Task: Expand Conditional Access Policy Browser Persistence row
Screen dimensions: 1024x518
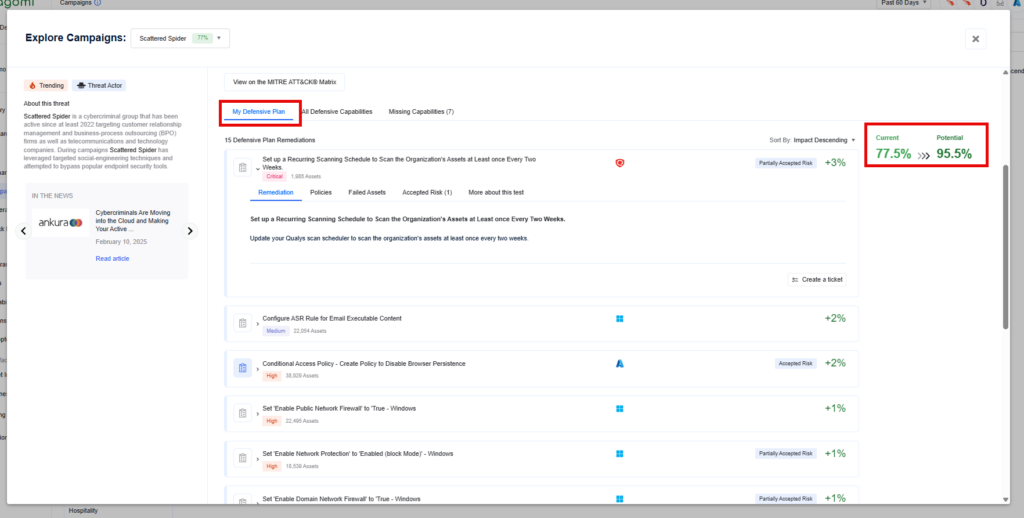Action: [x=257, y=369]
